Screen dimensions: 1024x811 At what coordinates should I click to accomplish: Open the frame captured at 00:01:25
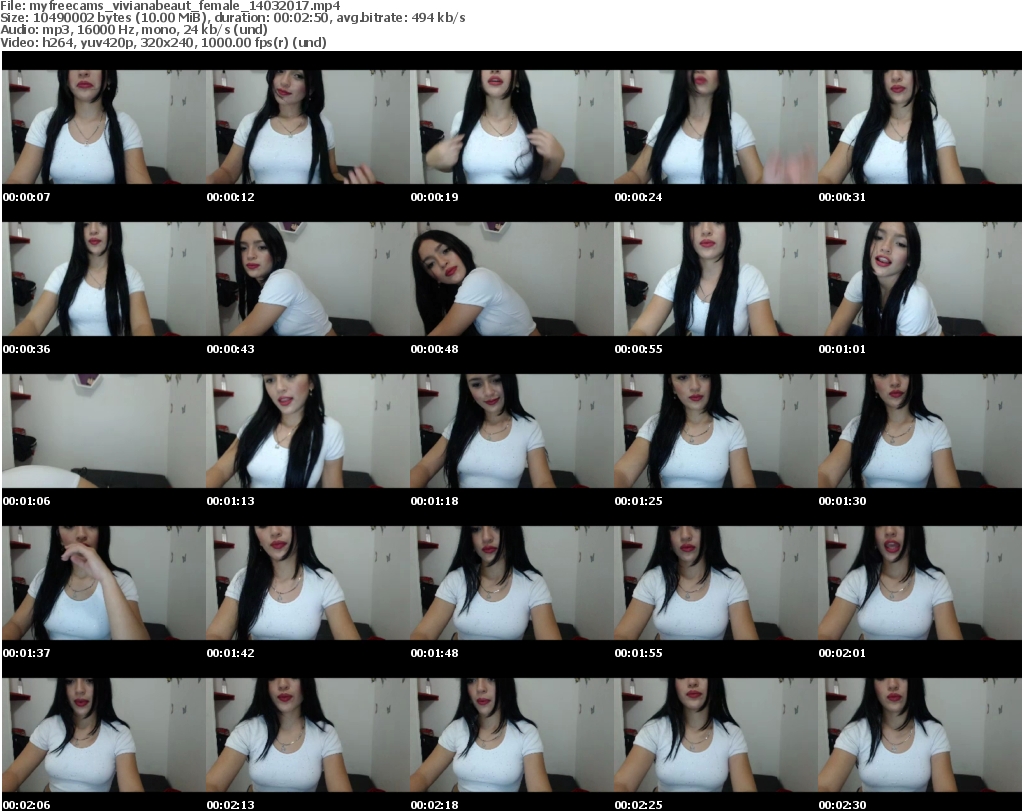716,431
